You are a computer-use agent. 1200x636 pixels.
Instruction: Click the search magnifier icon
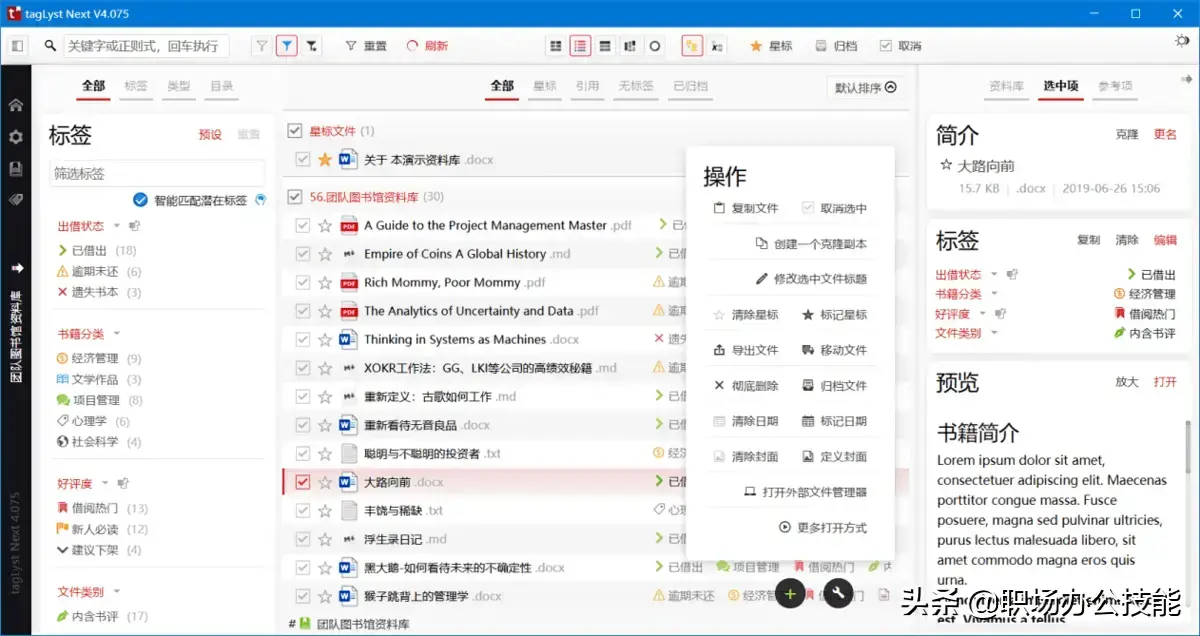(50, 45)
